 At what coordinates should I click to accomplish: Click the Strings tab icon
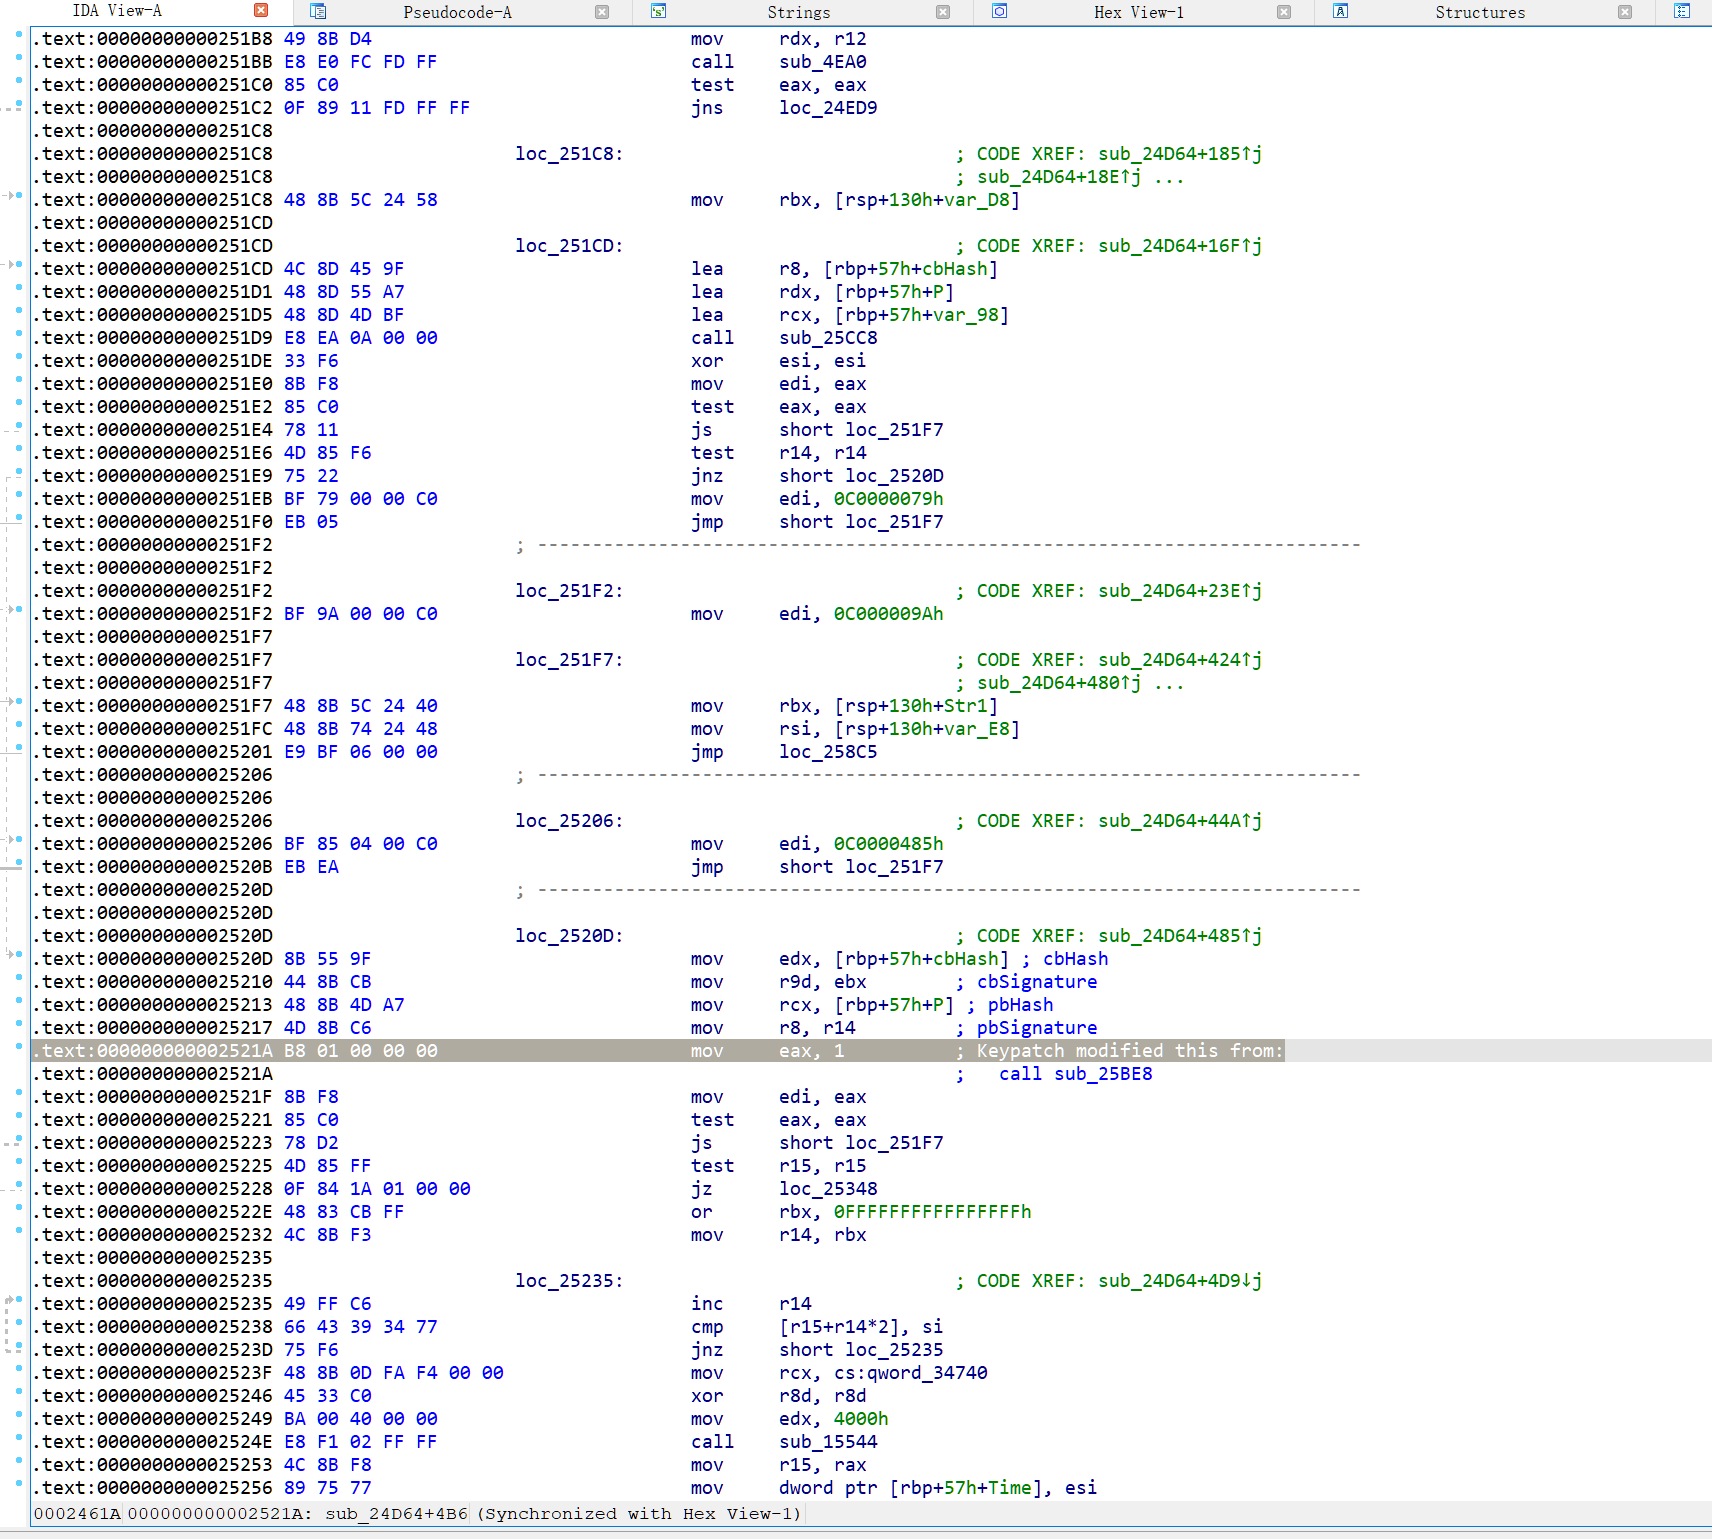pos(658,12)
